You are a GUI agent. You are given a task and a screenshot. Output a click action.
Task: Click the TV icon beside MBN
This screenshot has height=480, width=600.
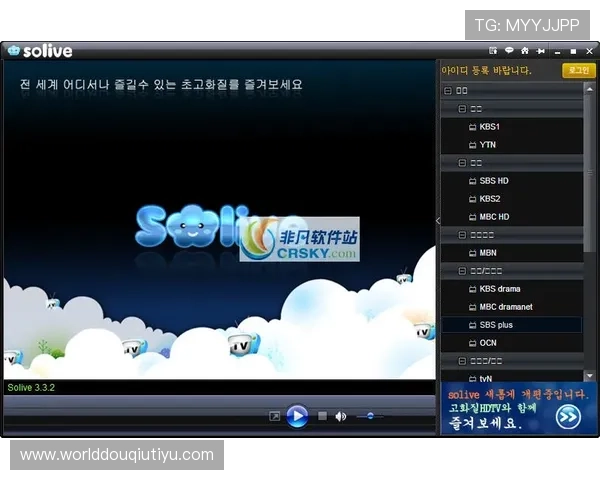coord(473,253)
